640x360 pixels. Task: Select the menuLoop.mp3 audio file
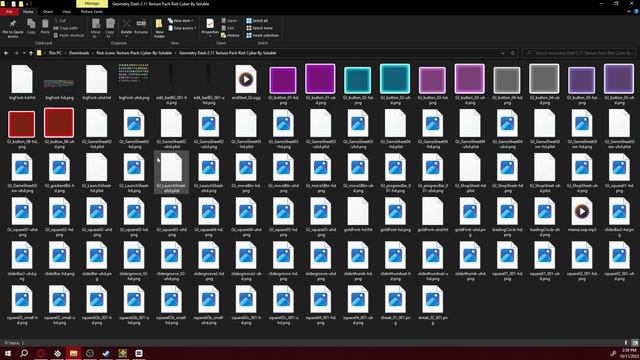pos(582,215)
